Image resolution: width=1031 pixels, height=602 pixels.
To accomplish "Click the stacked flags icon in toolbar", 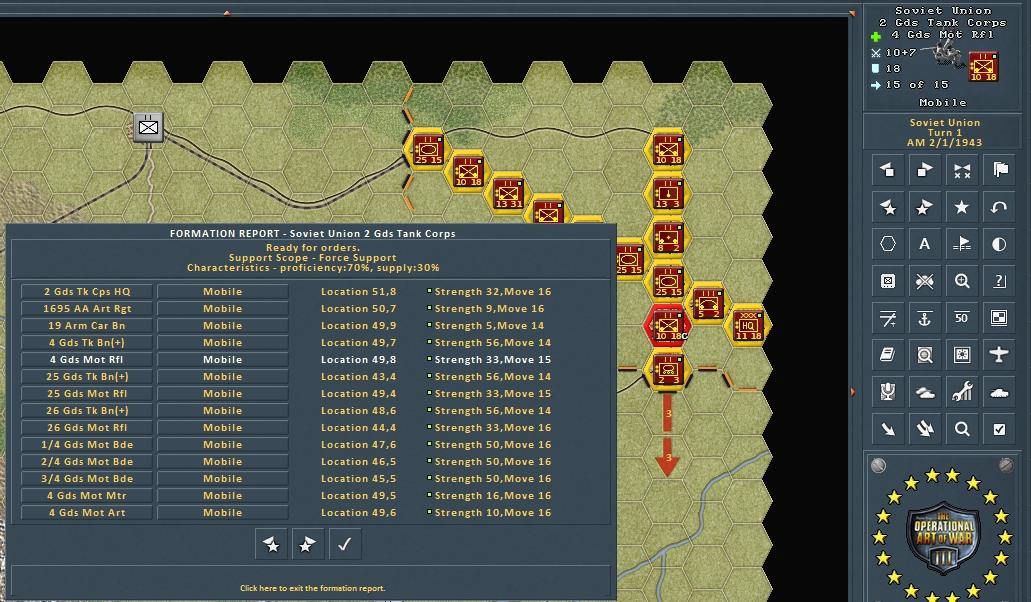I will click(x=999, y=170).
